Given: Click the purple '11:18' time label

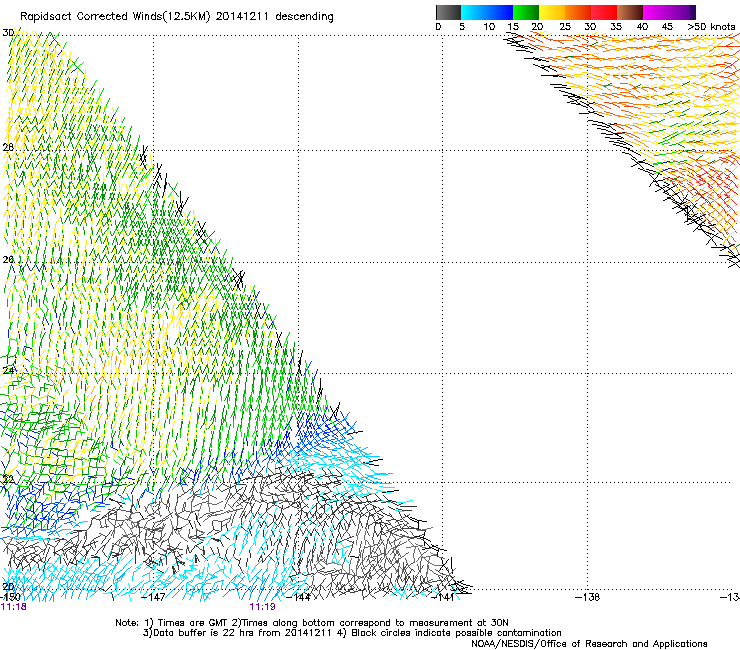Looking at the screenshot, I should click(14, 607).
